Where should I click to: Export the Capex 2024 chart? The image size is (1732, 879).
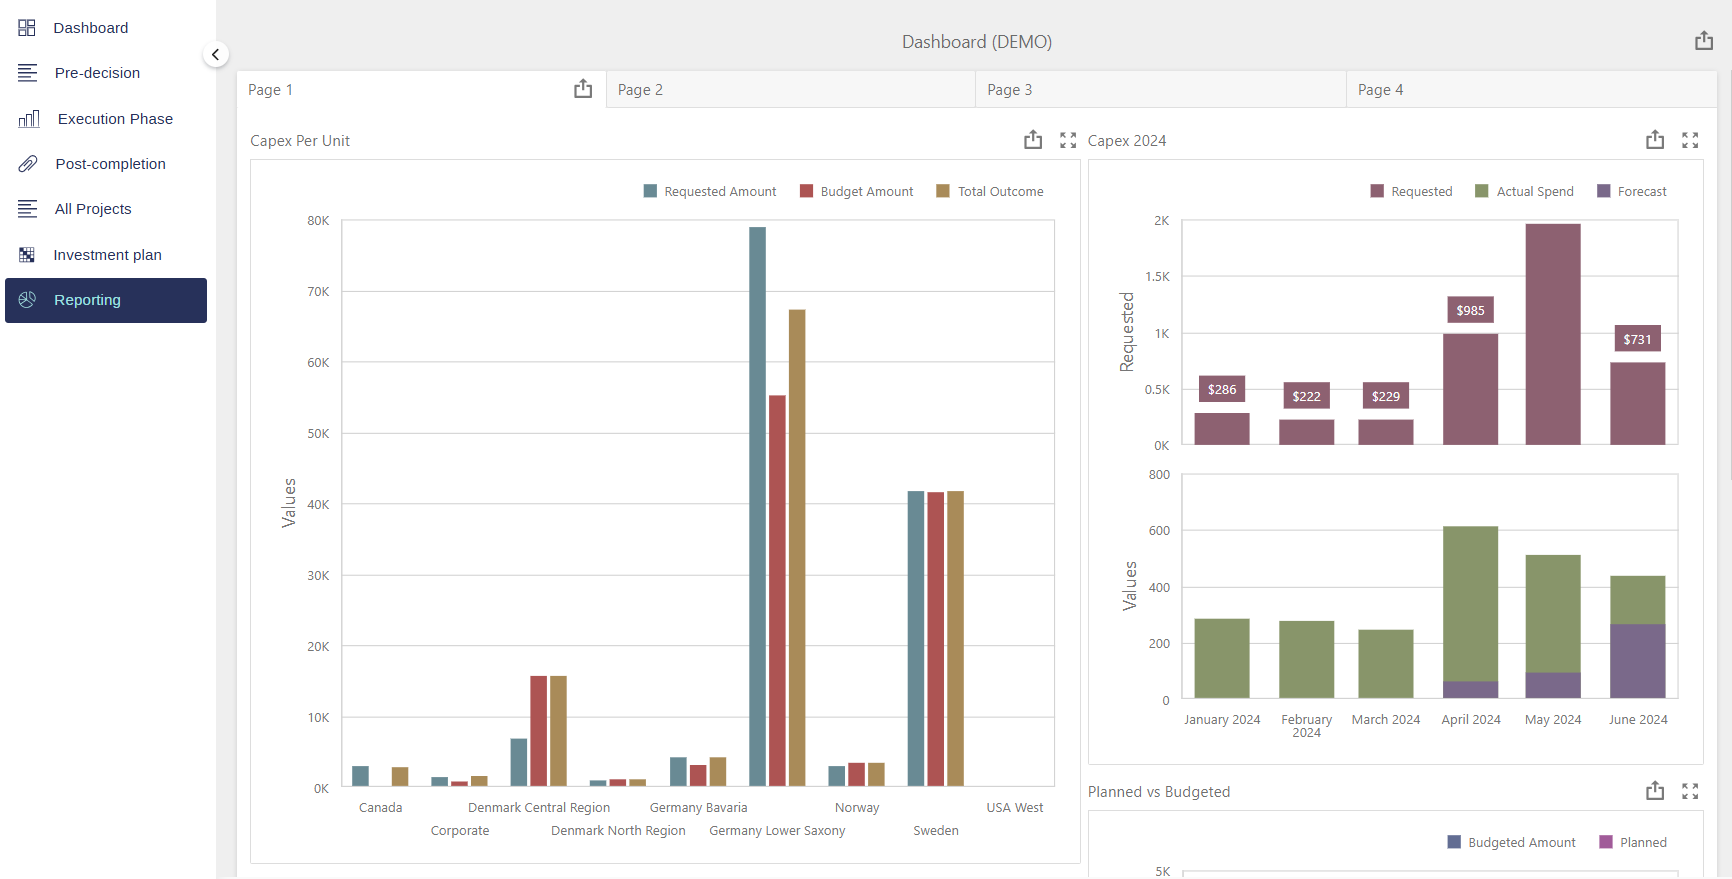click(x=1655, y=140)
